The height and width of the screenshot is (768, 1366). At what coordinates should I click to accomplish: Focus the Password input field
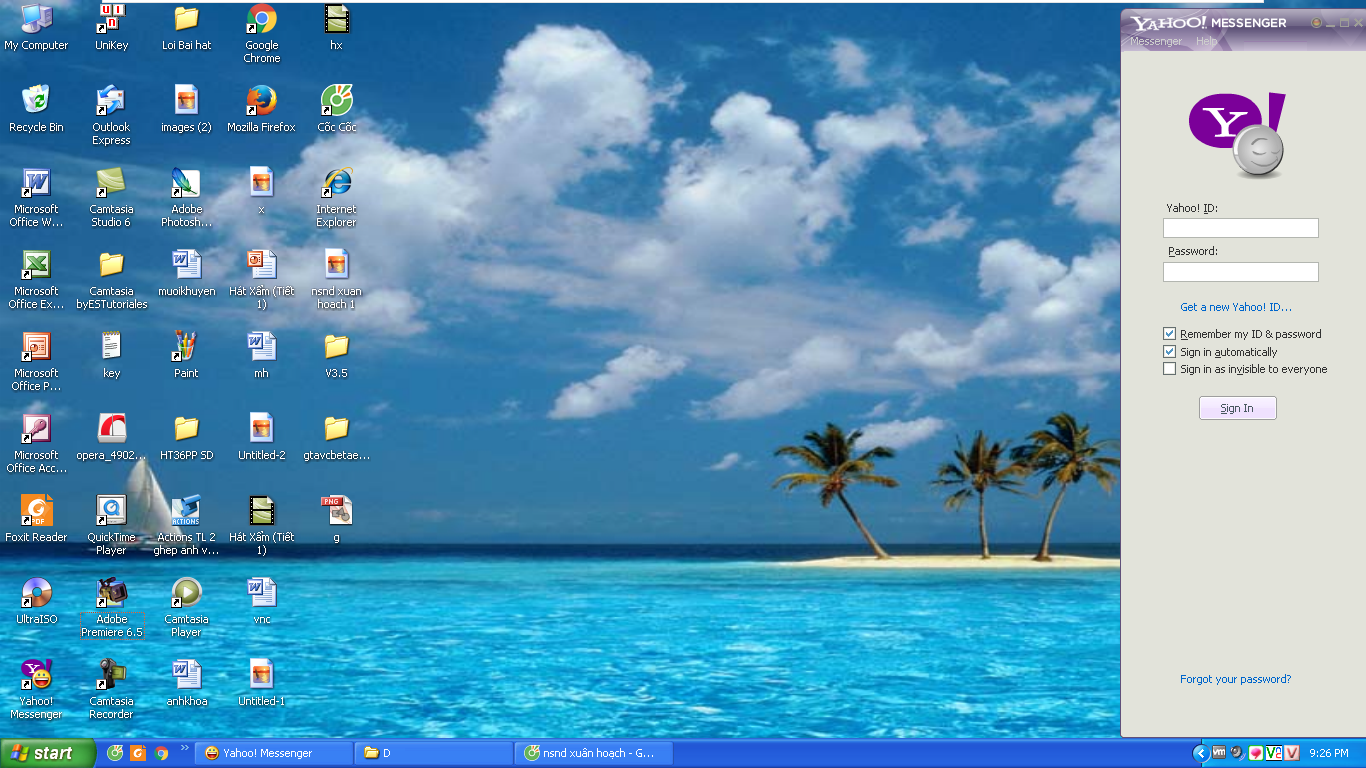coord(1240,272)
